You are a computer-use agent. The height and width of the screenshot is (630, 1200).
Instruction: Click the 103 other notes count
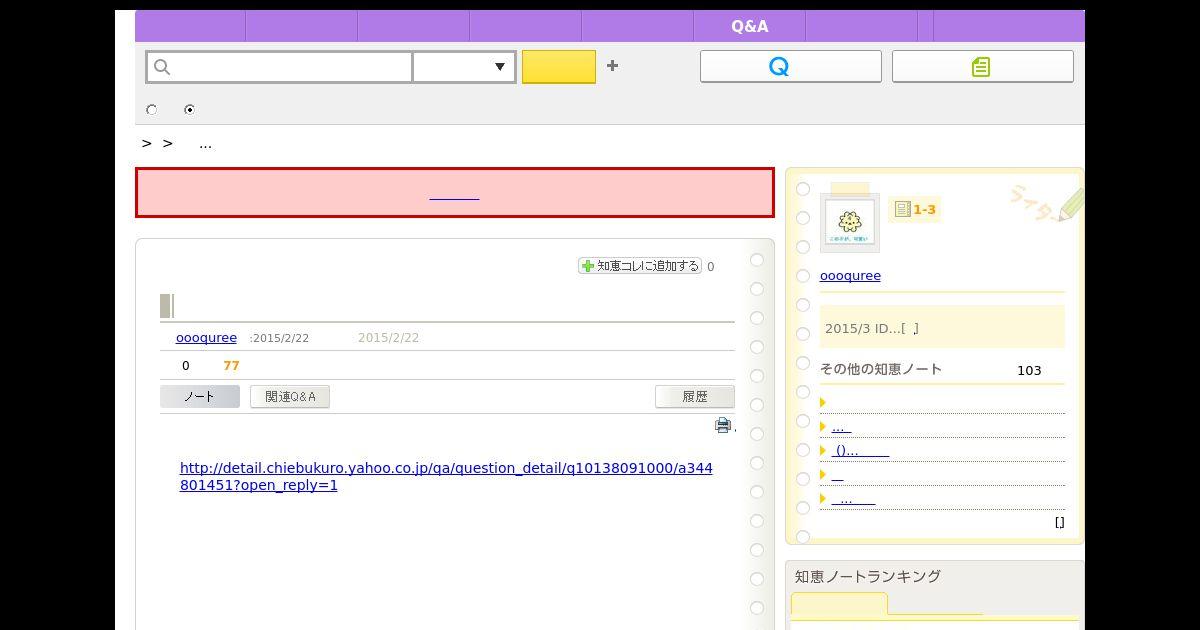point(1029,371)
